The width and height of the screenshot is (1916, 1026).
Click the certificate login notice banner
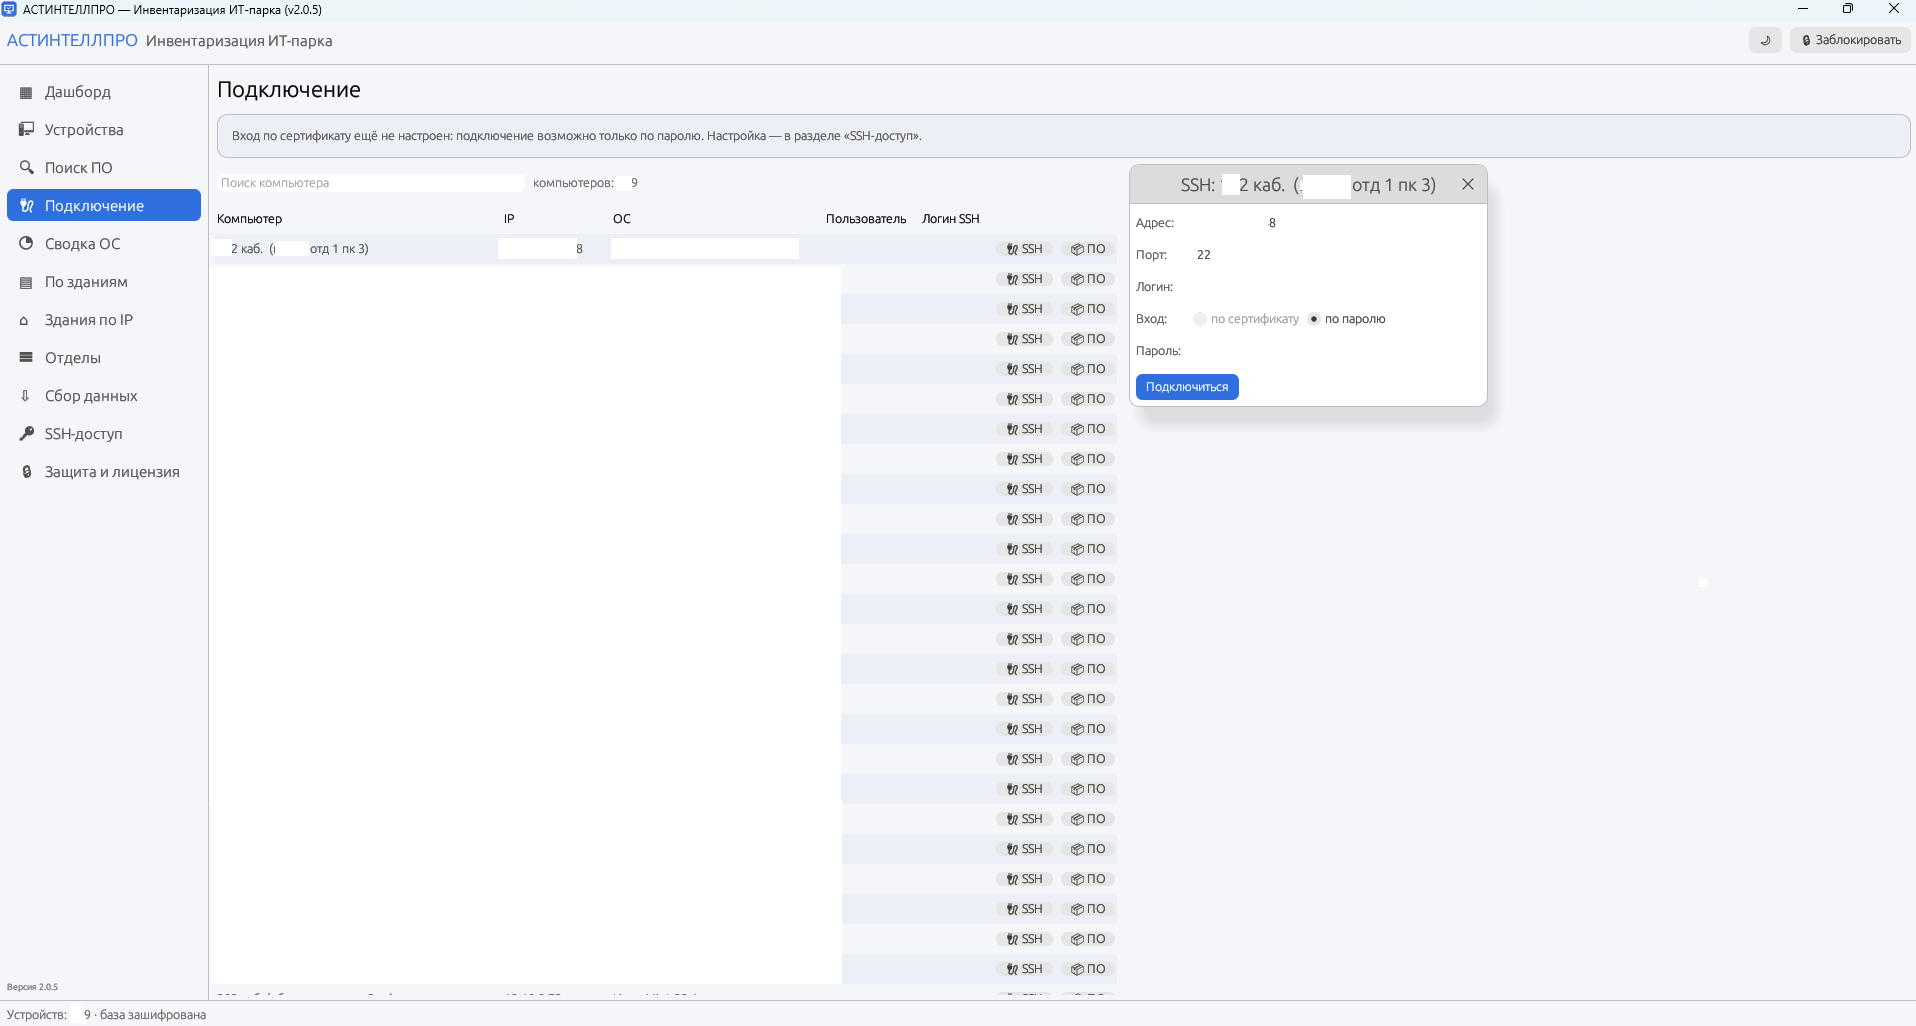[1063, 136]
